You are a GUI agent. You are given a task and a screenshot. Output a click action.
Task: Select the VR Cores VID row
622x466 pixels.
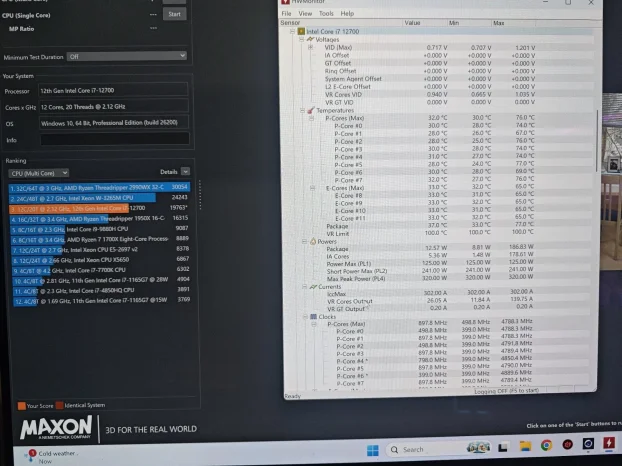tap(430, 94)
